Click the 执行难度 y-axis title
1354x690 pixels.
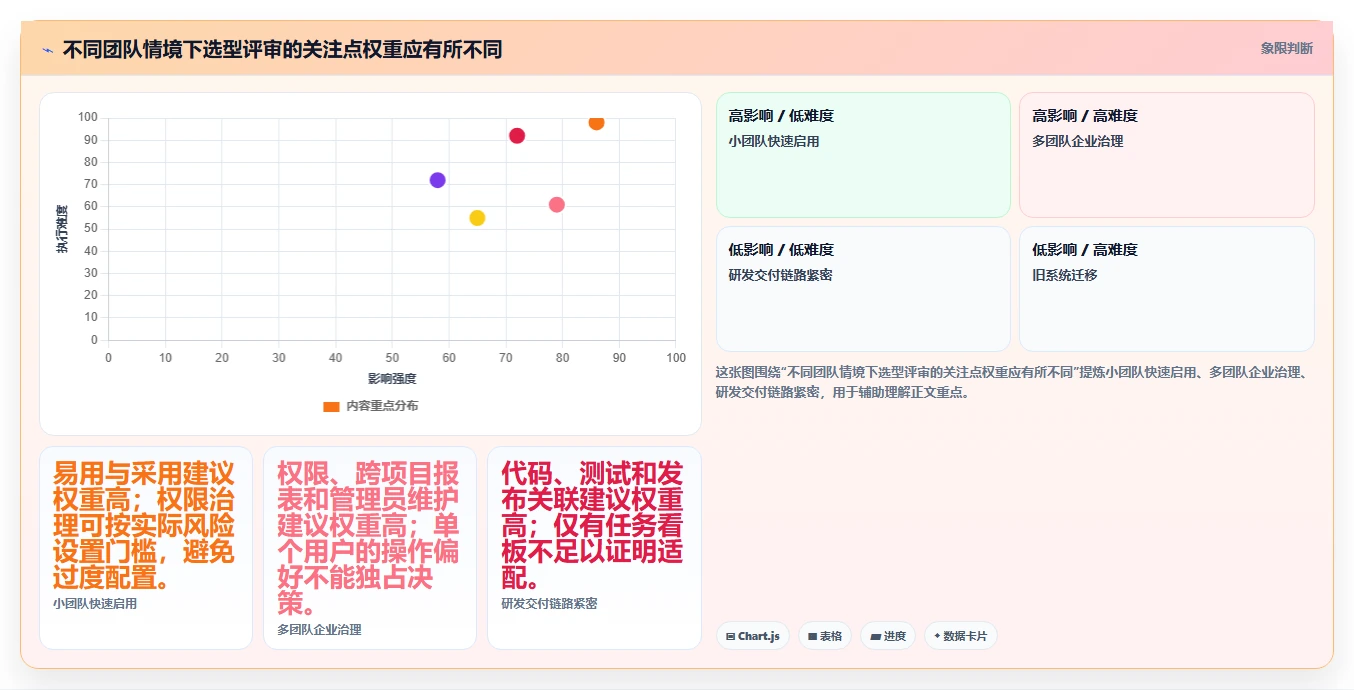(x=62, y=229)
